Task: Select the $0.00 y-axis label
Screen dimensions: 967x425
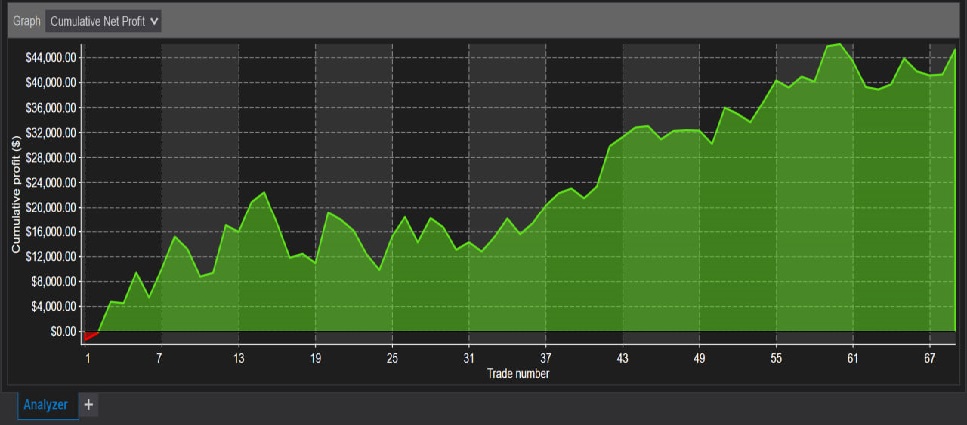Action: 62,331
